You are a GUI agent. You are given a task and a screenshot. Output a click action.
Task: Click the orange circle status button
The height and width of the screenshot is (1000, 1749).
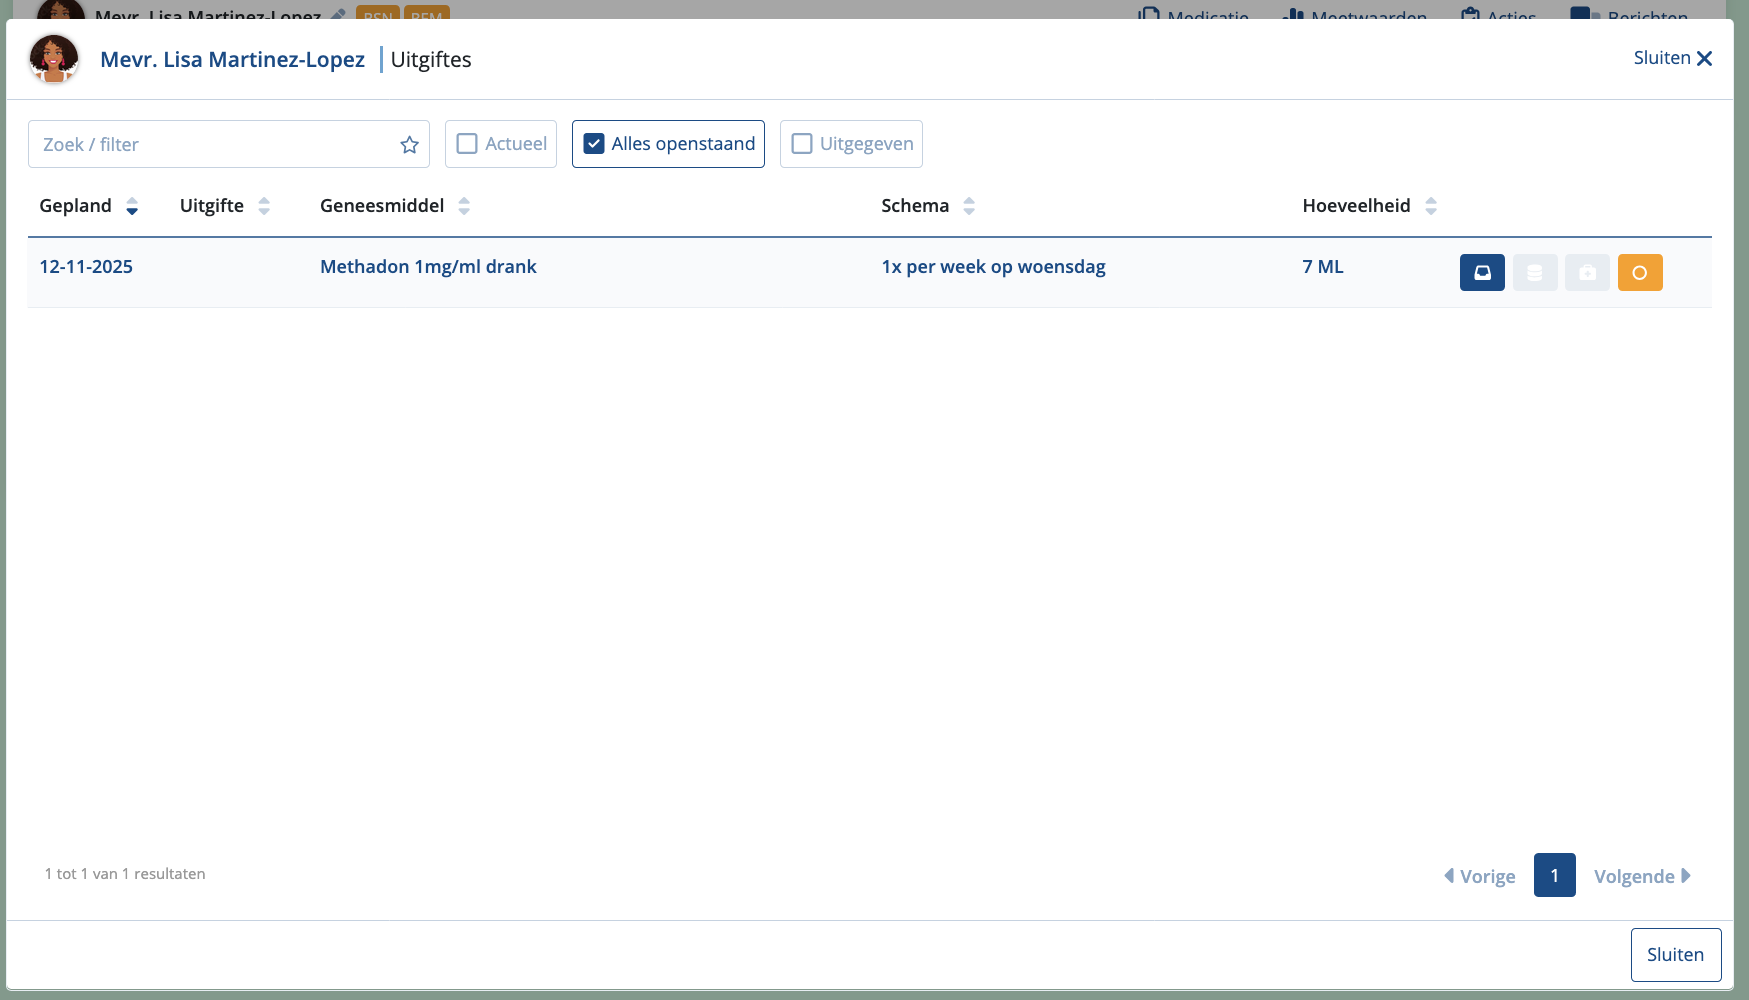(x=1640, y=273)
